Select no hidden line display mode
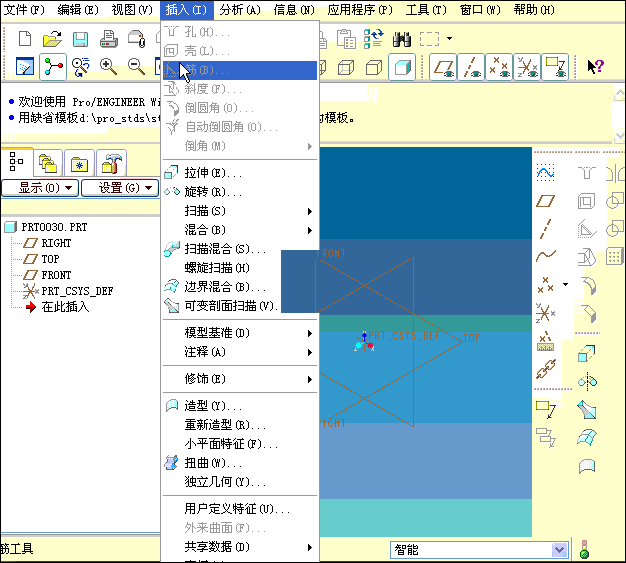626x563 pixels. pyautogui.click(x=374, y=67)
